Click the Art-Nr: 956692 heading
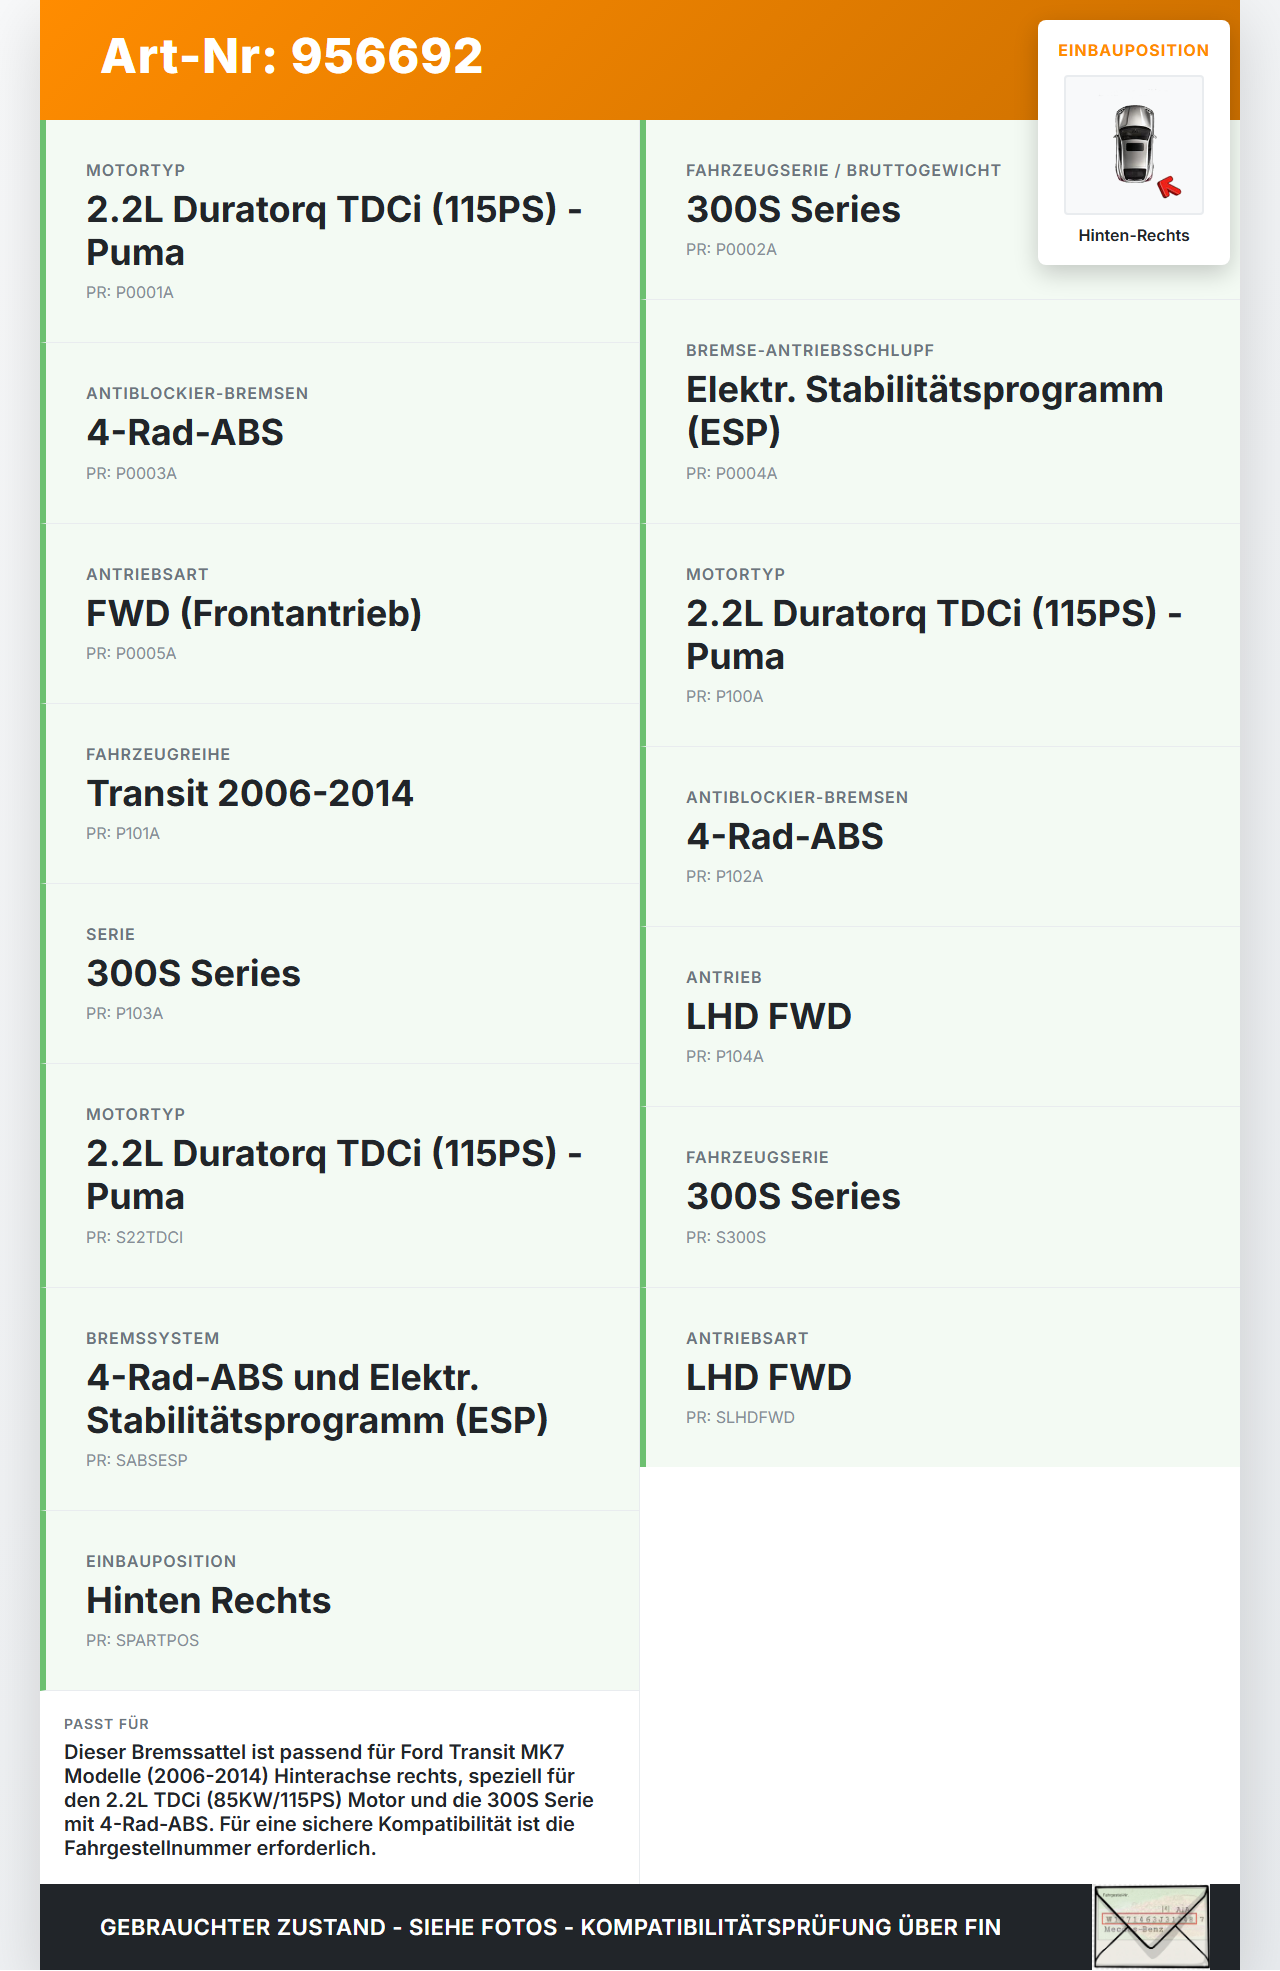The image size is (1280, 1971). pos(291,56)
